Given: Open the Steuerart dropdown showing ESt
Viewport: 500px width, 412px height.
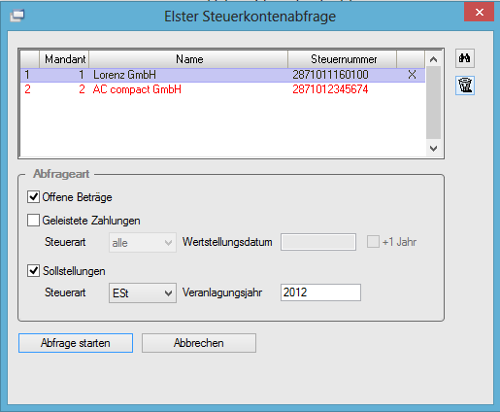Looking at the screenshot, I should tap(143, 293).
